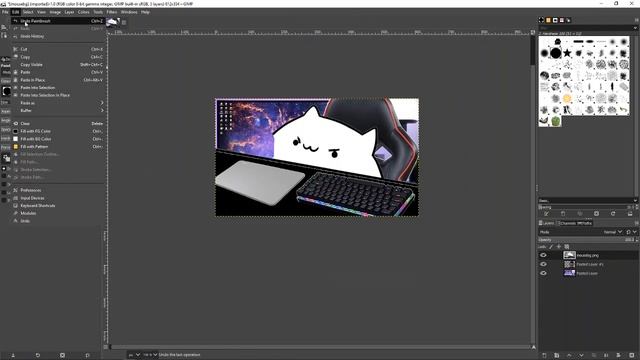Switch to the Layers tab
Screen dimensions: 640x360
(x=547, y=223)
